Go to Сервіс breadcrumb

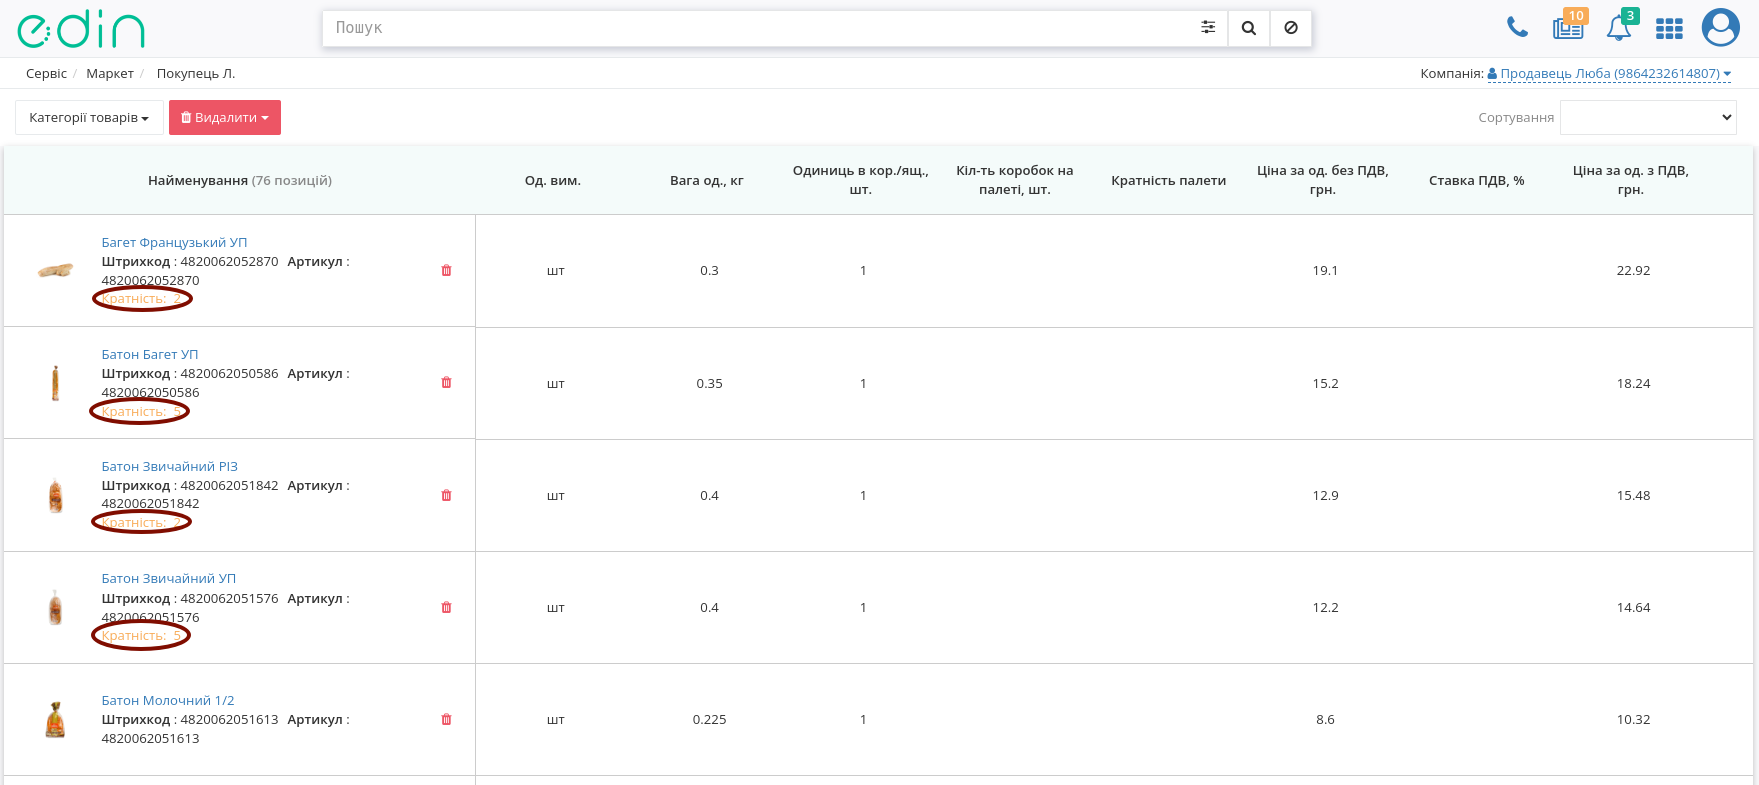click(46, 73)
